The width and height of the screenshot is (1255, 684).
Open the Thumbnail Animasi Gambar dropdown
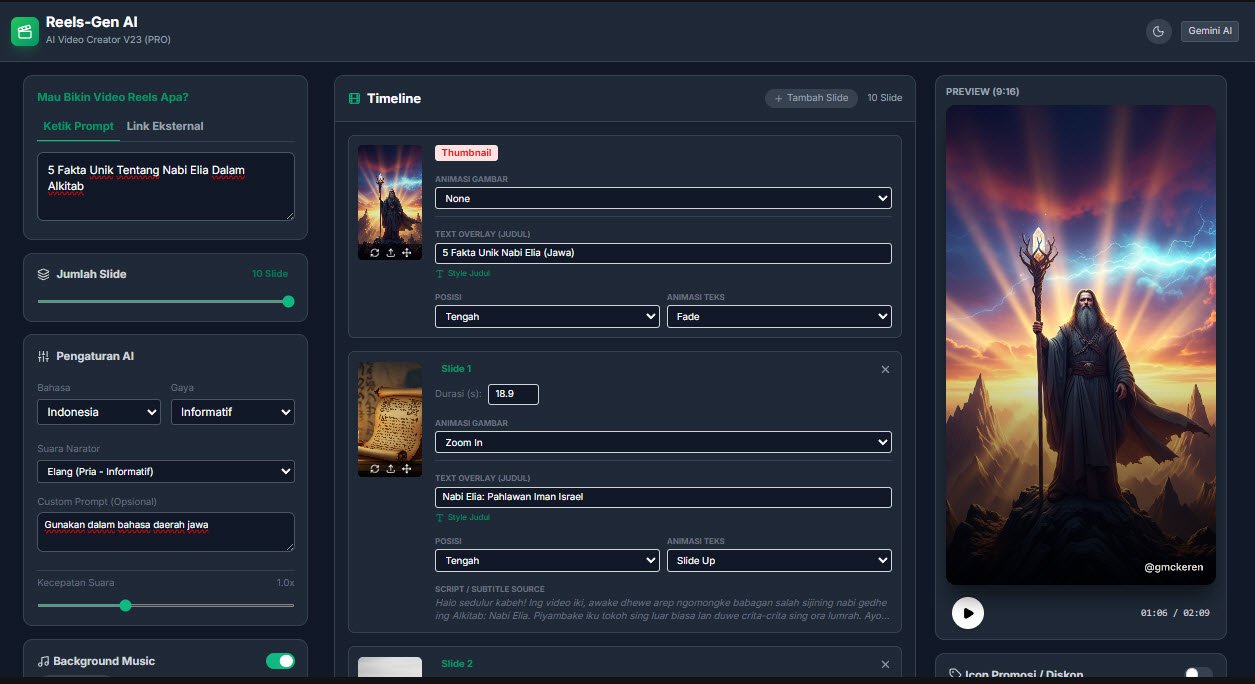663,198
